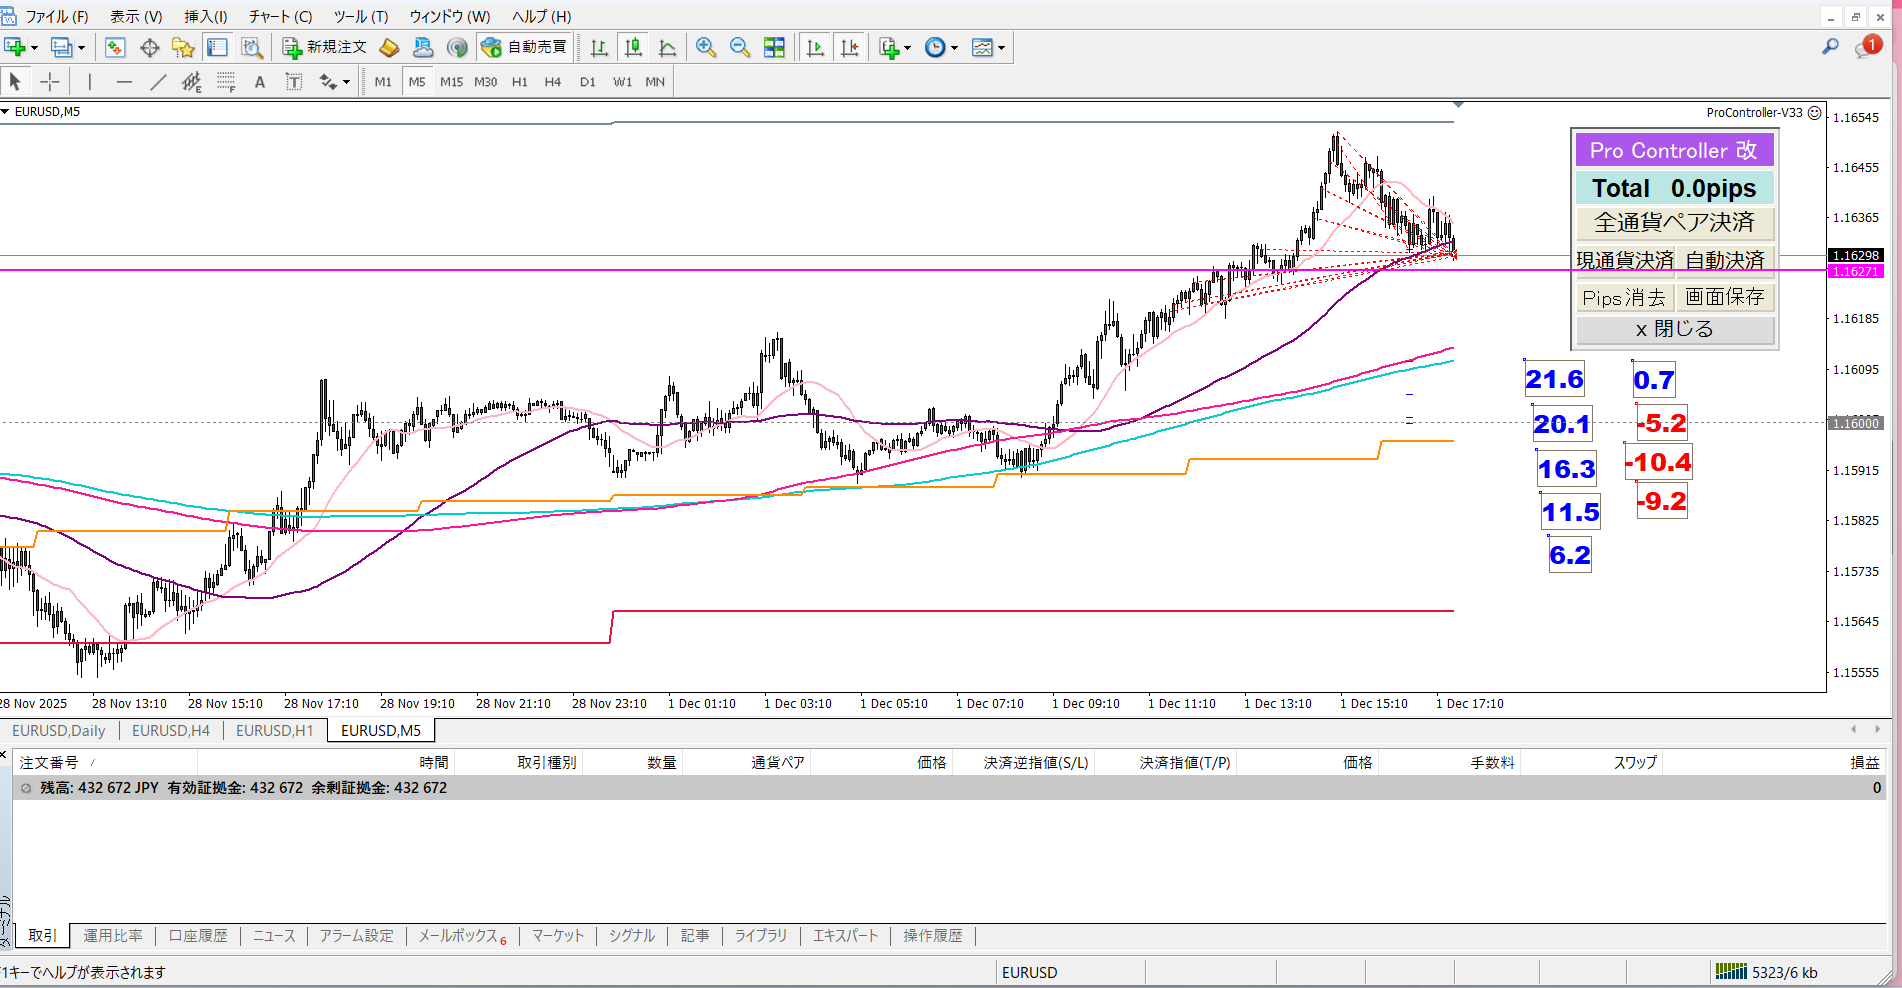Switch to the EURUSD,H4 chart tab
1902x988 pixels.
171,731
